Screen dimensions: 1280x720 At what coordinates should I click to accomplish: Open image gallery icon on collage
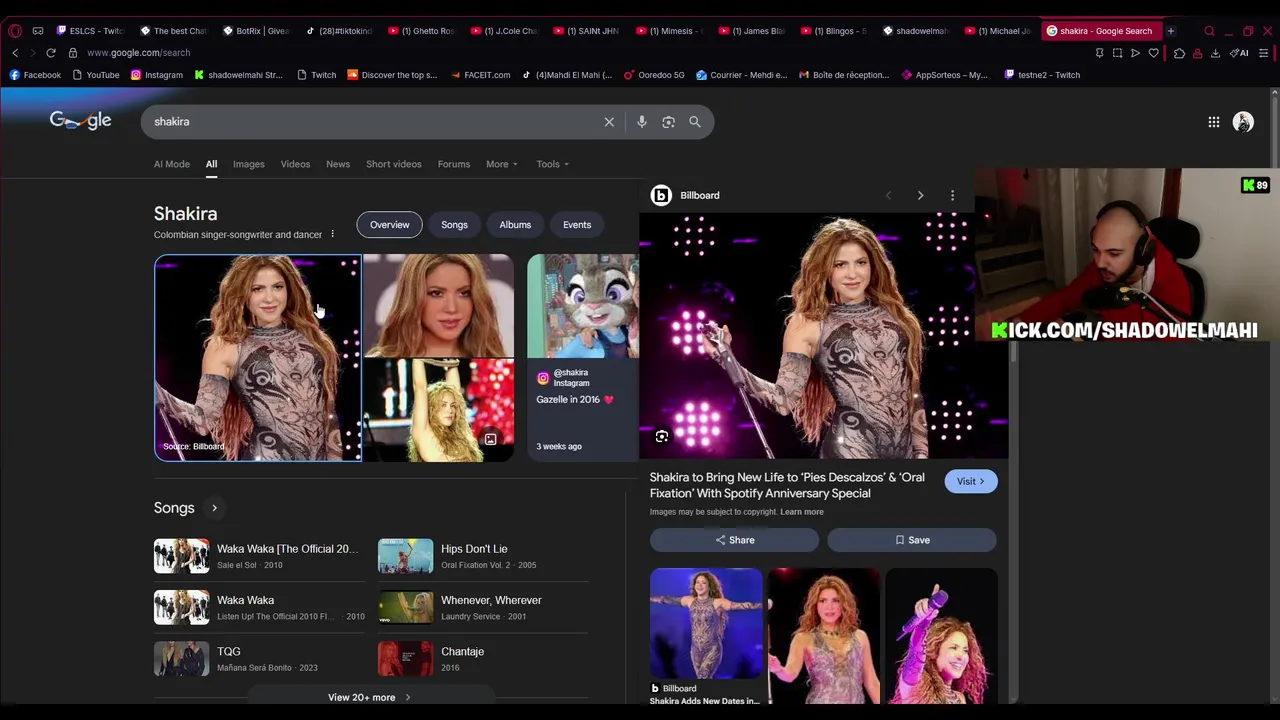click(490, 439)
